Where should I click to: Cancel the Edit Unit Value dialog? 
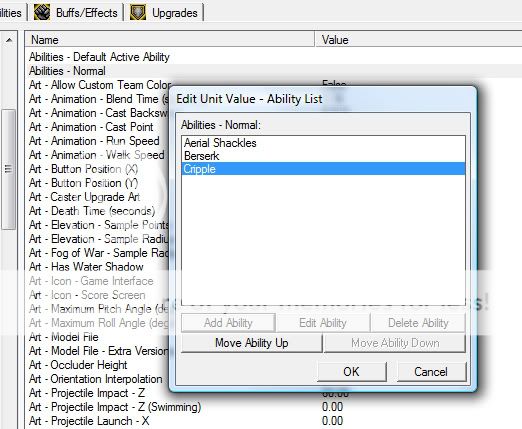click(431, 371)
